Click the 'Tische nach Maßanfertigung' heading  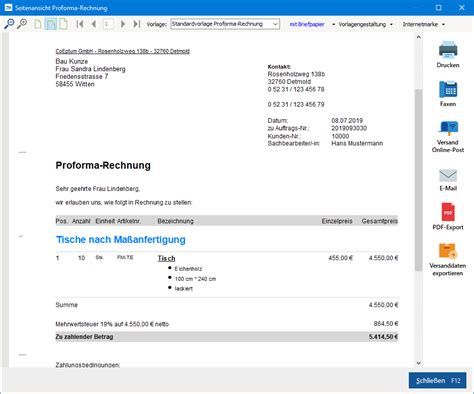121,240
